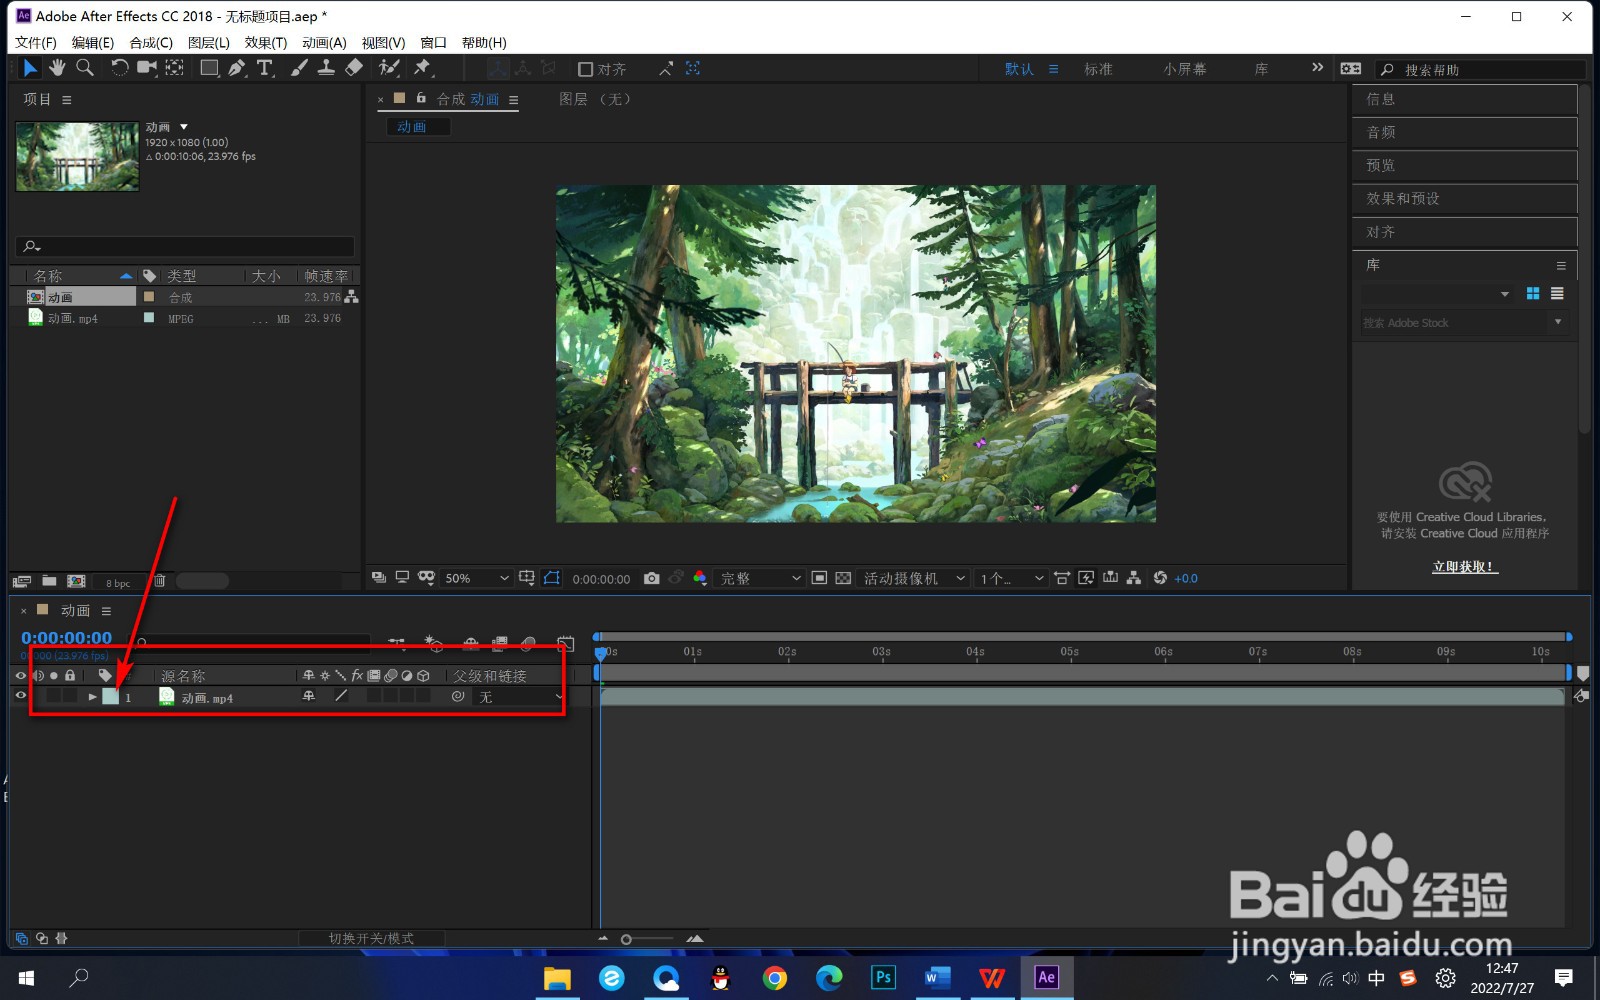
Task: Open the 编辑(E) menu
Action: (x=93, y=42)
